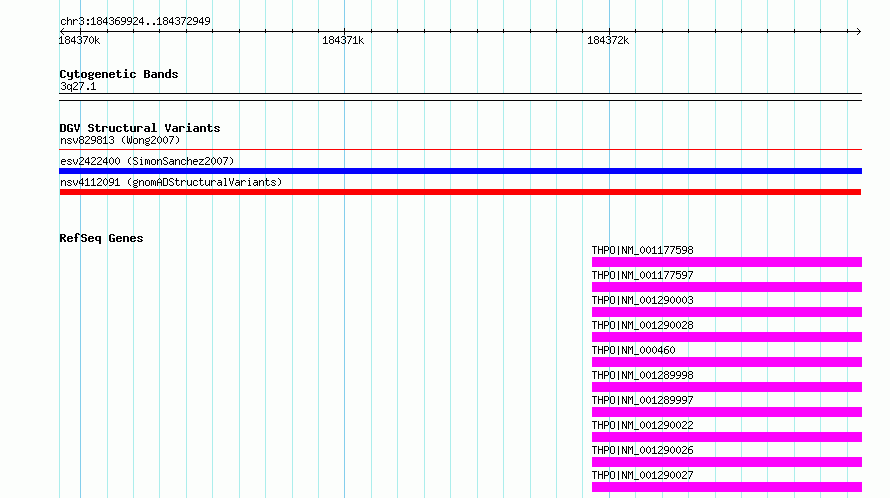
Task: Click the red nsv4112091 variant bar
Action: click(460, 192)
